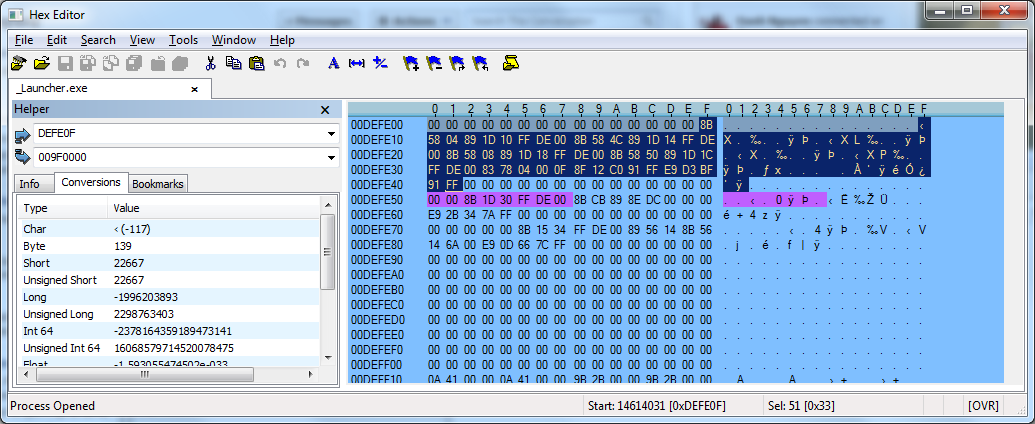
Task: Click the Open Process toolbar icon
Action: pos(18,64)
